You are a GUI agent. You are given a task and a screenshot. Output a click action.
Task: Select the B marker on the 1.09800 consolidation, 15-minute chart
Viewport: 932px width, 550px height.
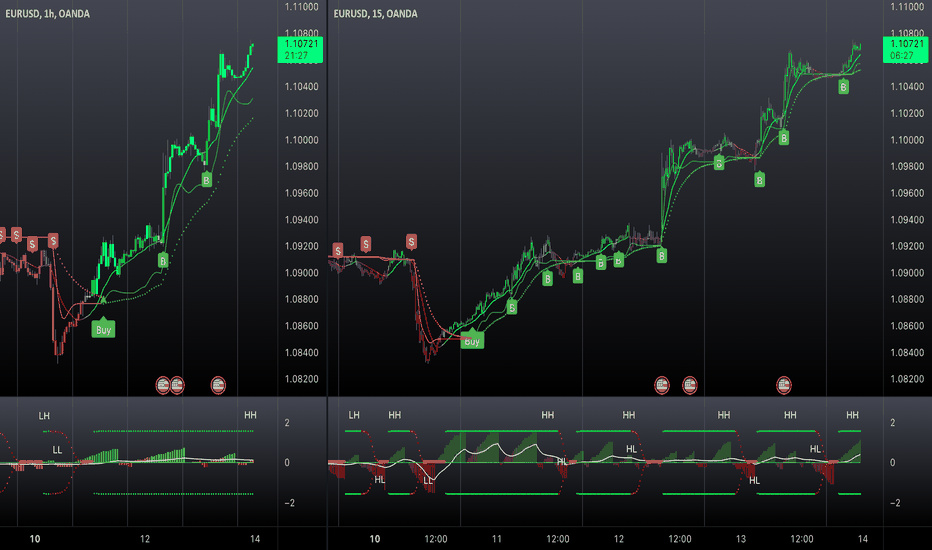tap(719, 162)
